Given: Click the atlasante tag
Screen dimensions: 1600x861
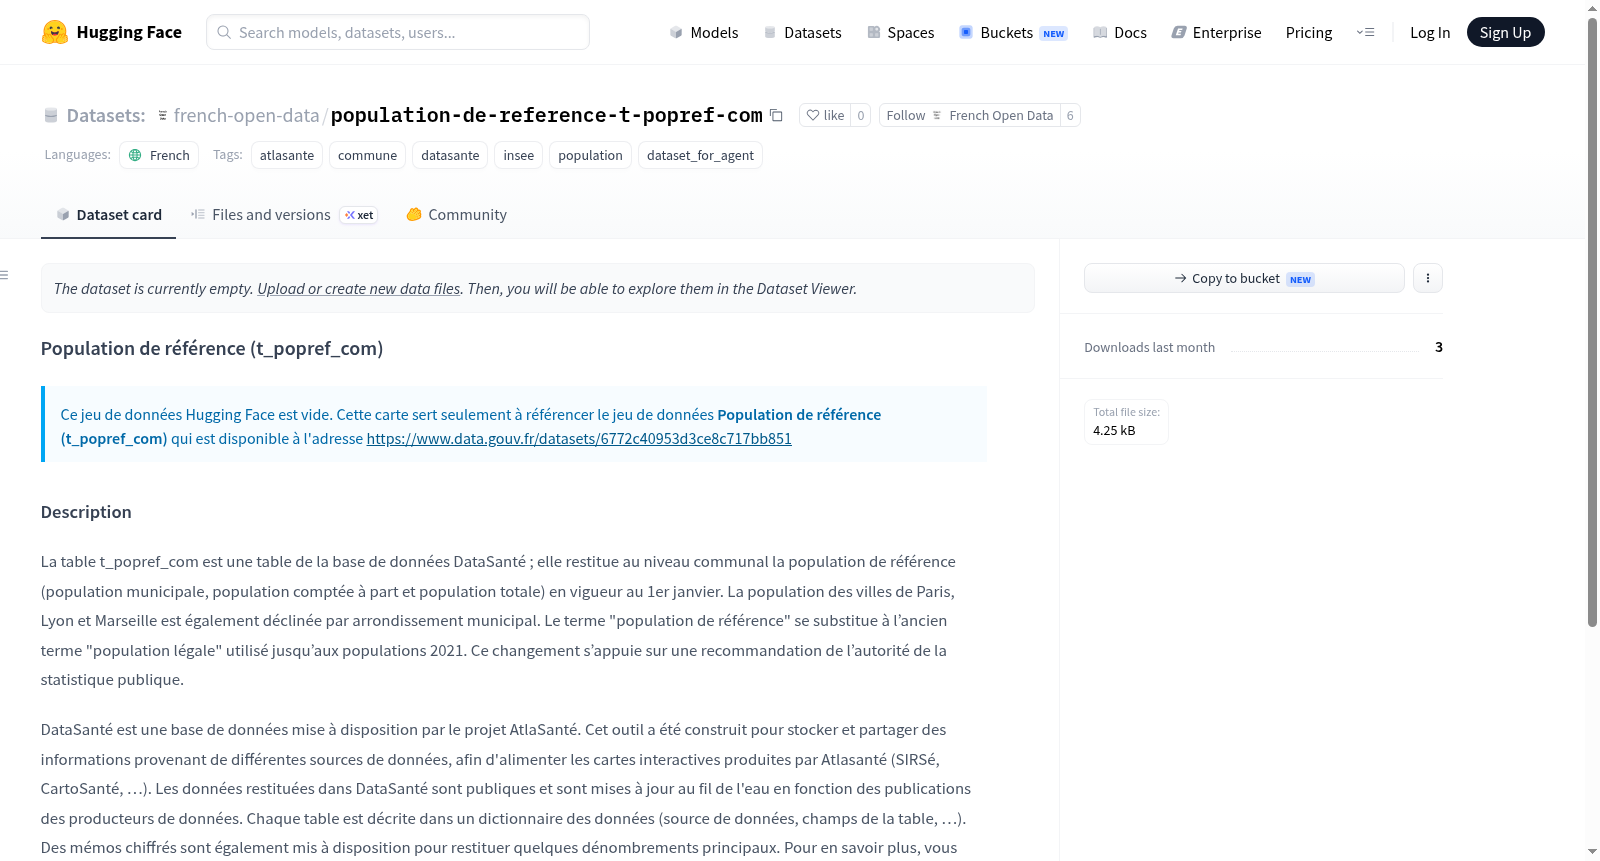Looking at the screenshot, I should tap(287, 155).
